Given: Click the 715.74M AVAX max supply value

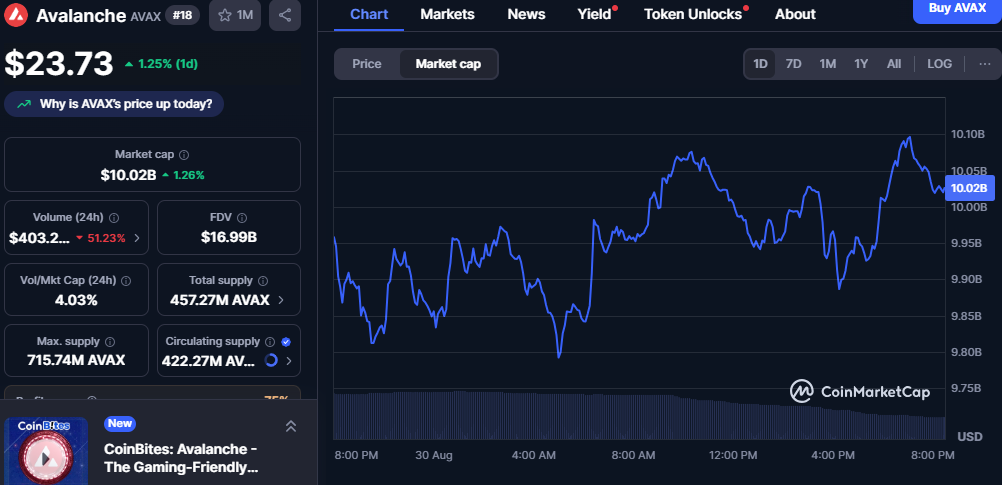Looking at the screenshot, I should tap(76, 360).
